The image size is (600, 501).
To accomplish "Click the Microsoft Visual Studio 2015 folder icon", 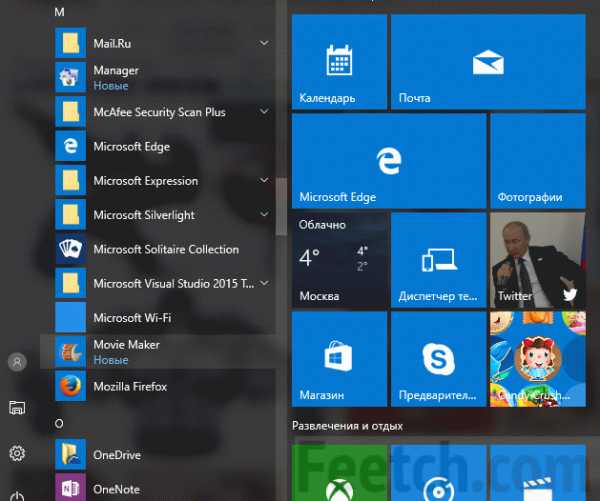I will (x=70, y=283).
